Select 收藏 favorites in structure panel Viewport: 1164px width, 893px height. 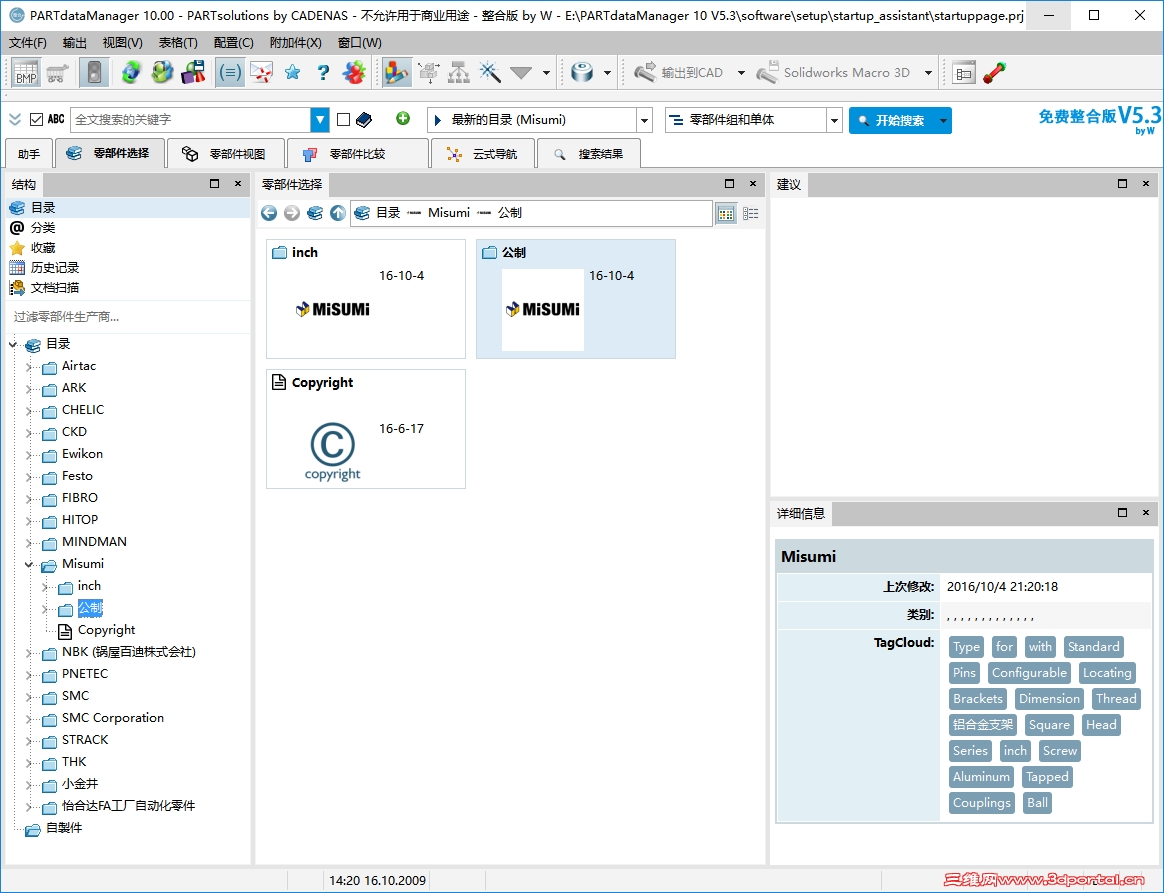point(43,248)
